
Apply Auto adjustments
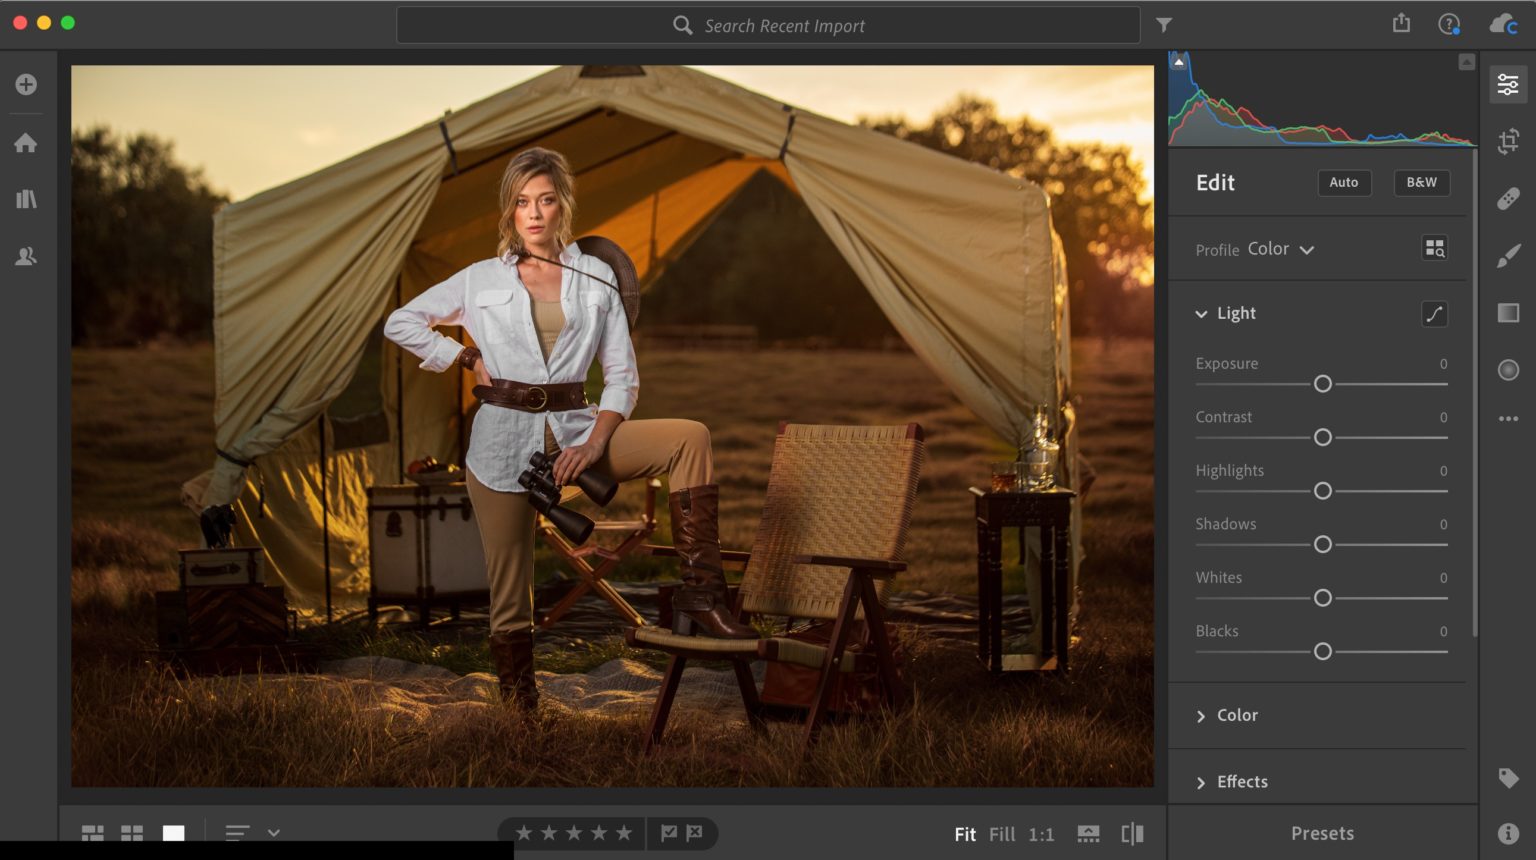click(x=1344, y=183)
